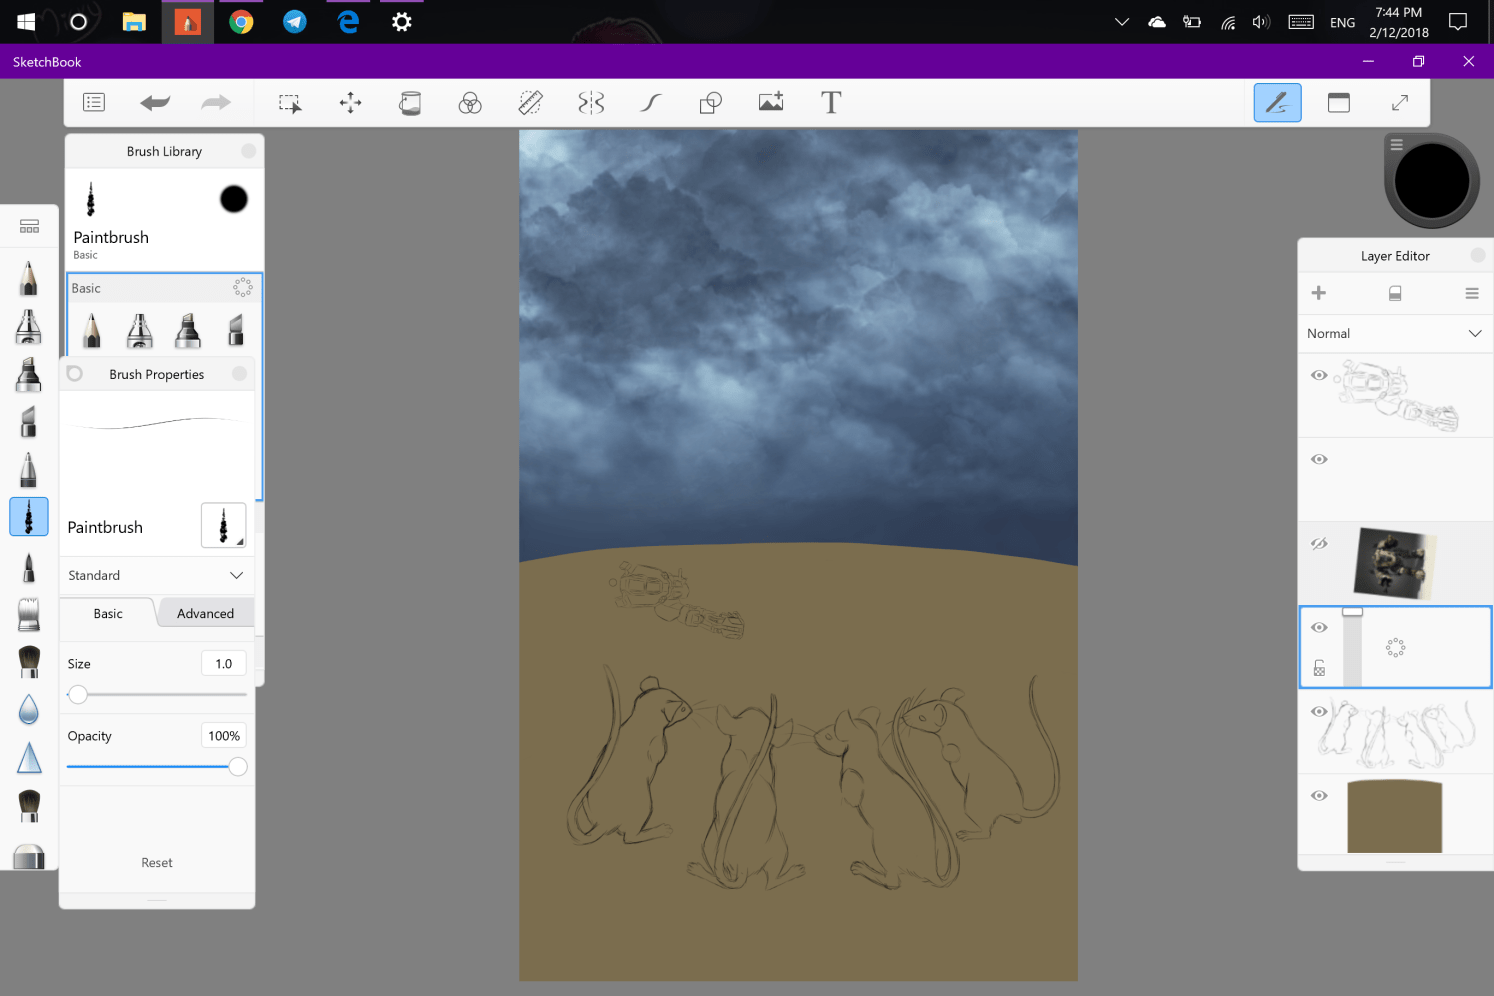The height and width of the screenshot is (996, 1494).
Task: Show the hidden robot photo layer
Action: [1319, 544]
